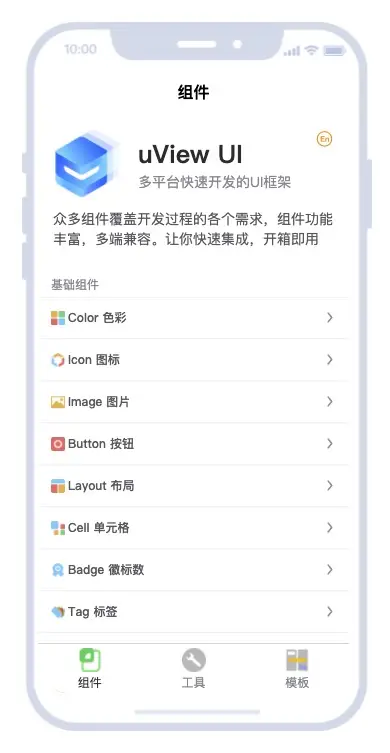Switch to the 模板 tab
Viewport: 390px width, 753px height.
click(297, 668)
